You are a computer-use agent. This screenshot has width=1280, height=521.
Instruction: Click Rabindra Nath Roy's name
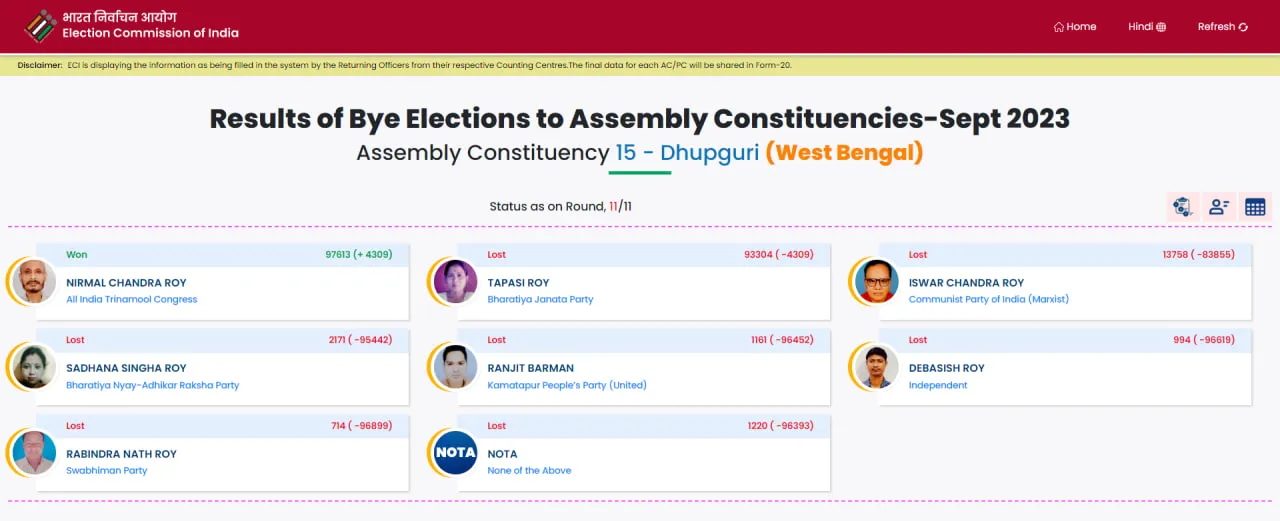[x=121, y=454]
